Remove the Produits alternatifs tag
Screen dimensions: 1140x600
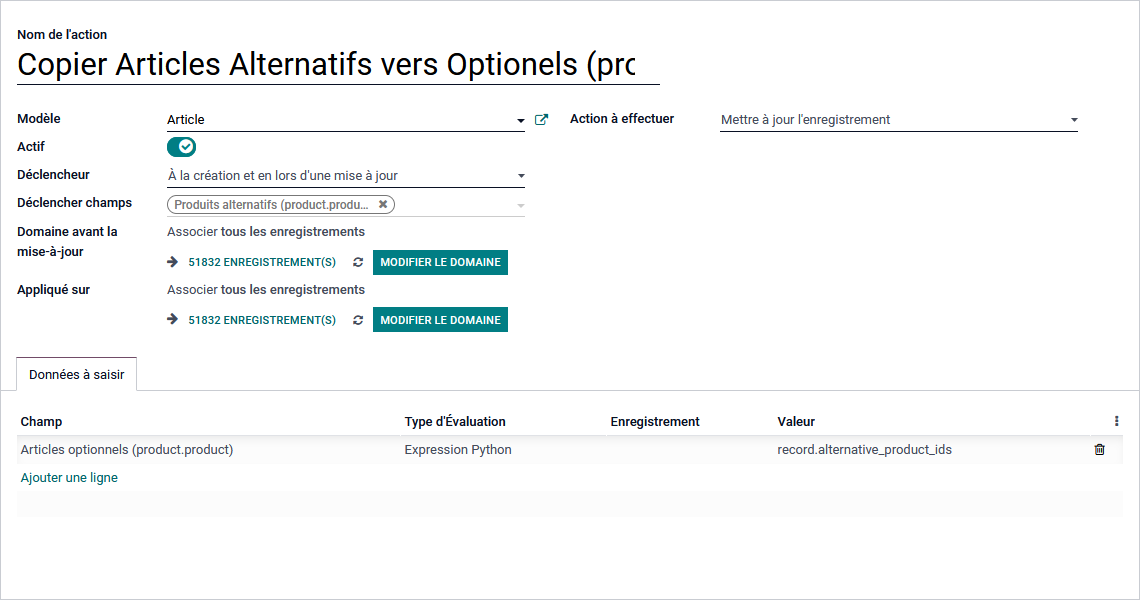point(383,204)
